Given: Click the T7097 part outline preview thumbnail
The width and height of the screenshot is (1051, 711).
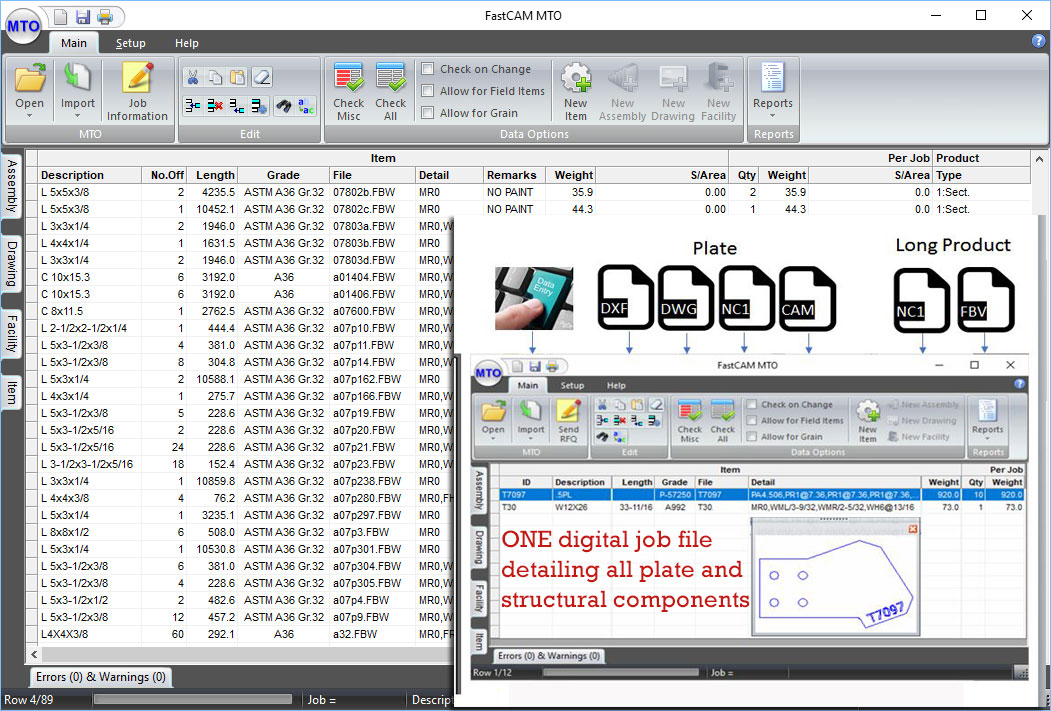Looking at the screenshot, I should tap(835, 583).
